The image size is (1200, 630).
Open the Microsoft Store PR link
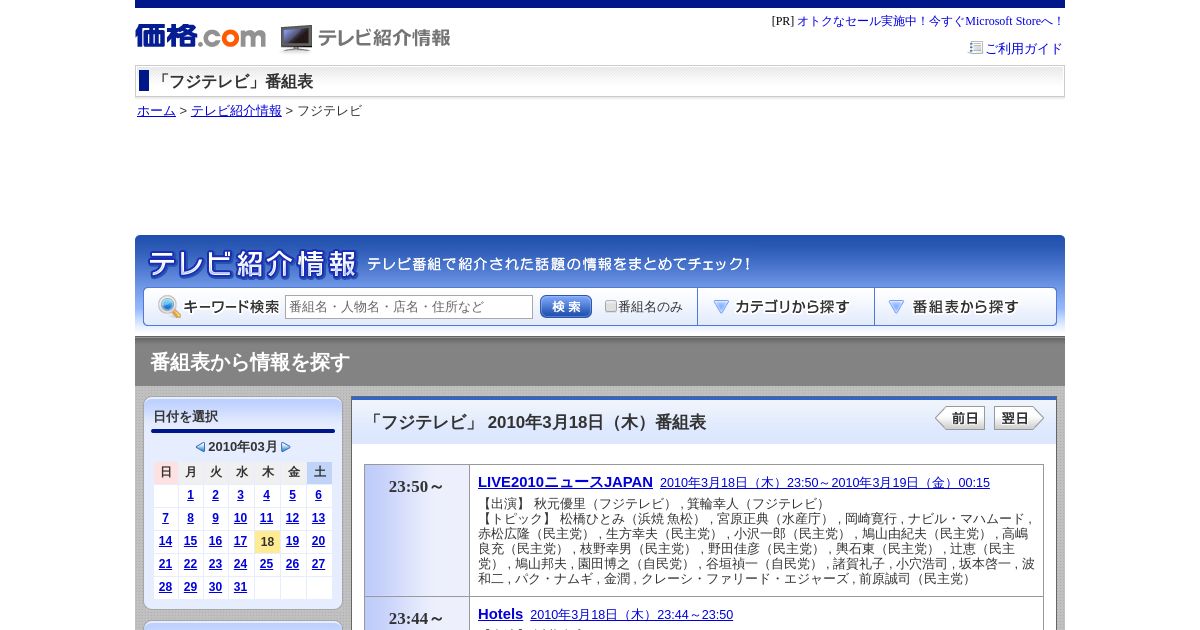(x=930, y=21)
